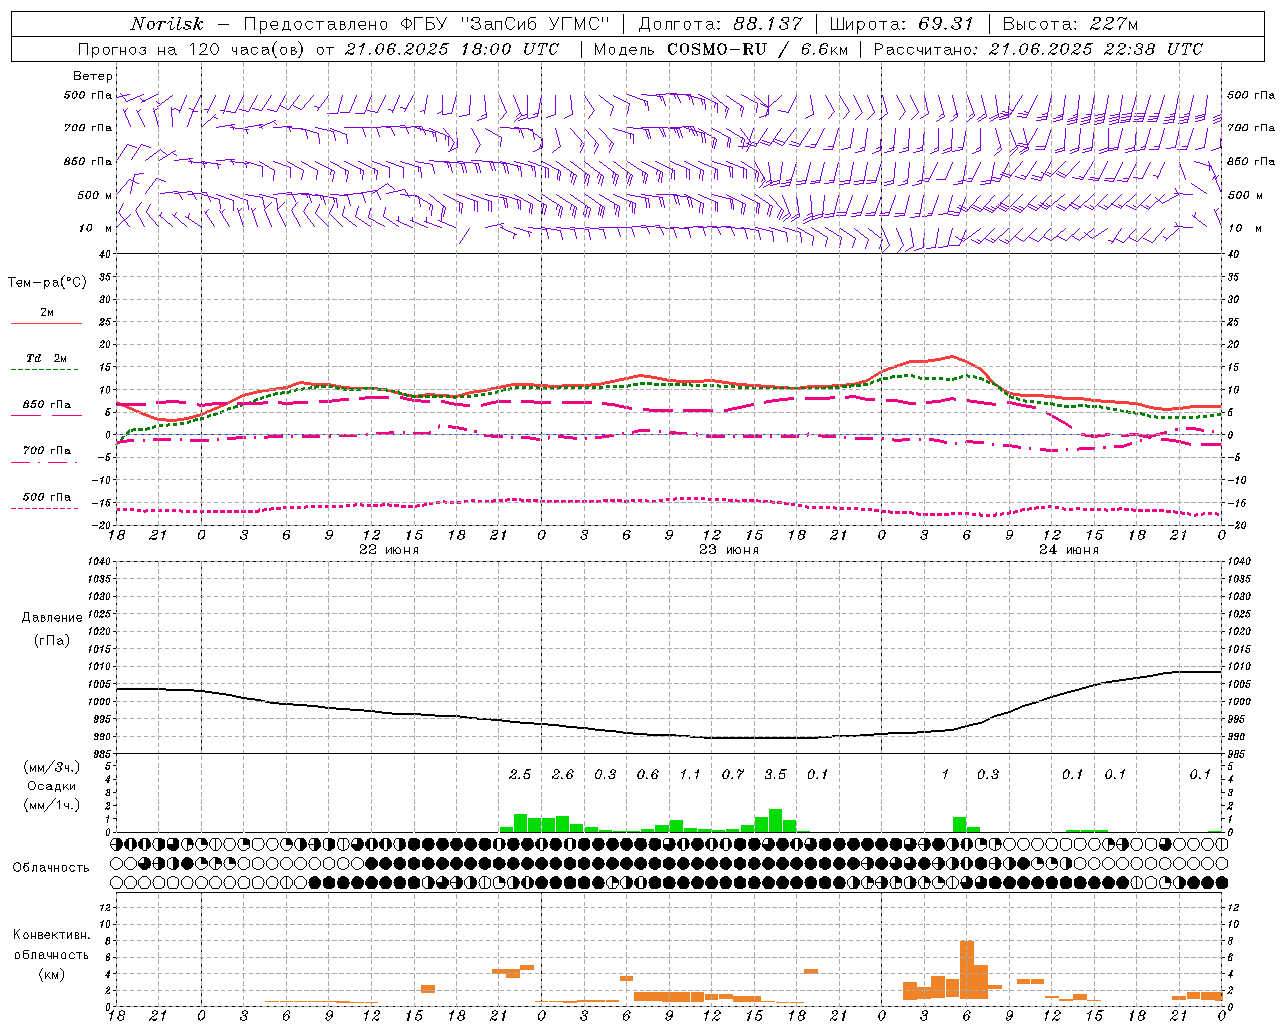Click the "Тем-ра(°C)" temperature panel label
1280x1024 pixels.
click(47, 283)
